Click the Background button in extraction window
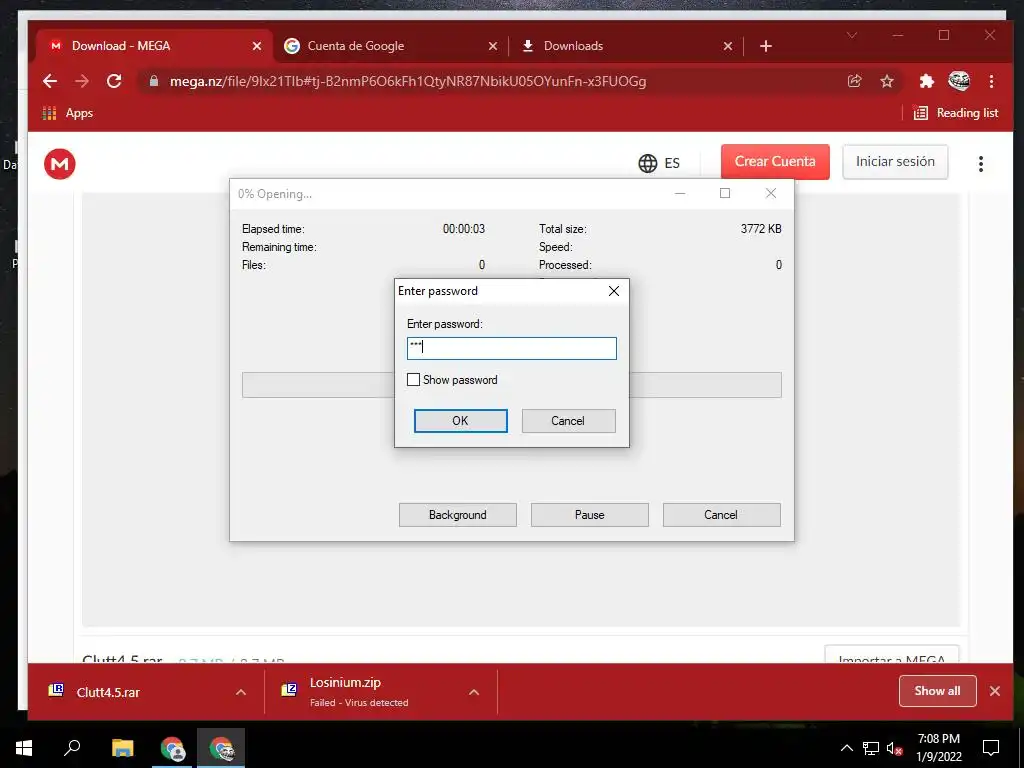 coord(458,515)
